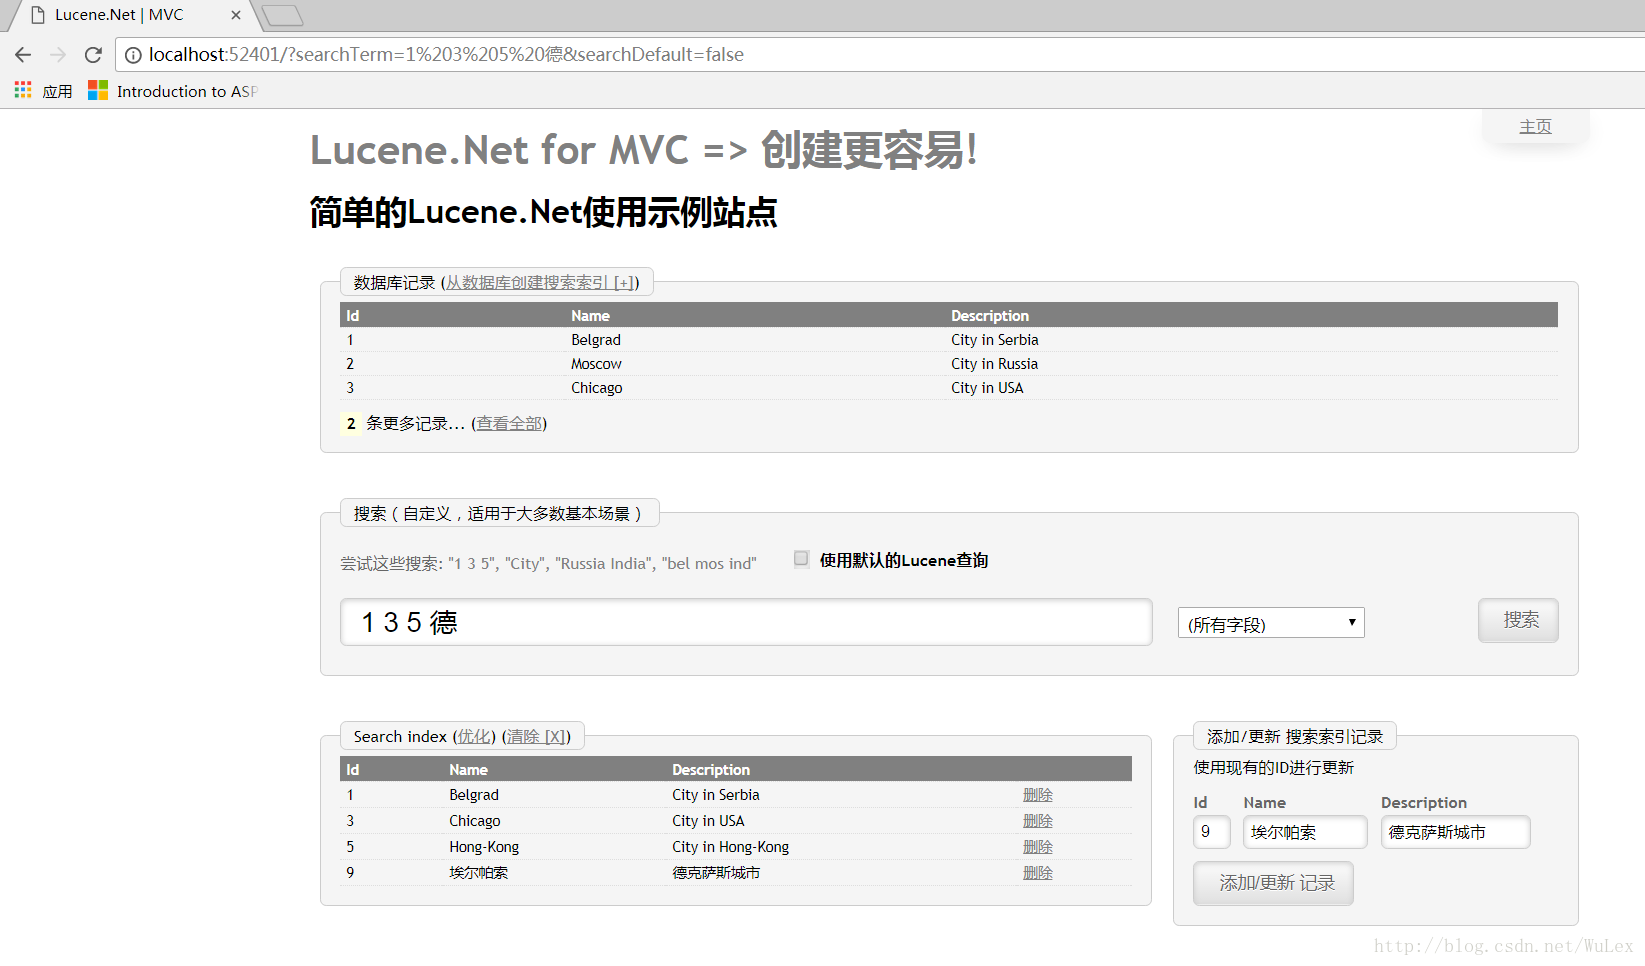
Task: Click Name header in search index table
Action: 468,770
